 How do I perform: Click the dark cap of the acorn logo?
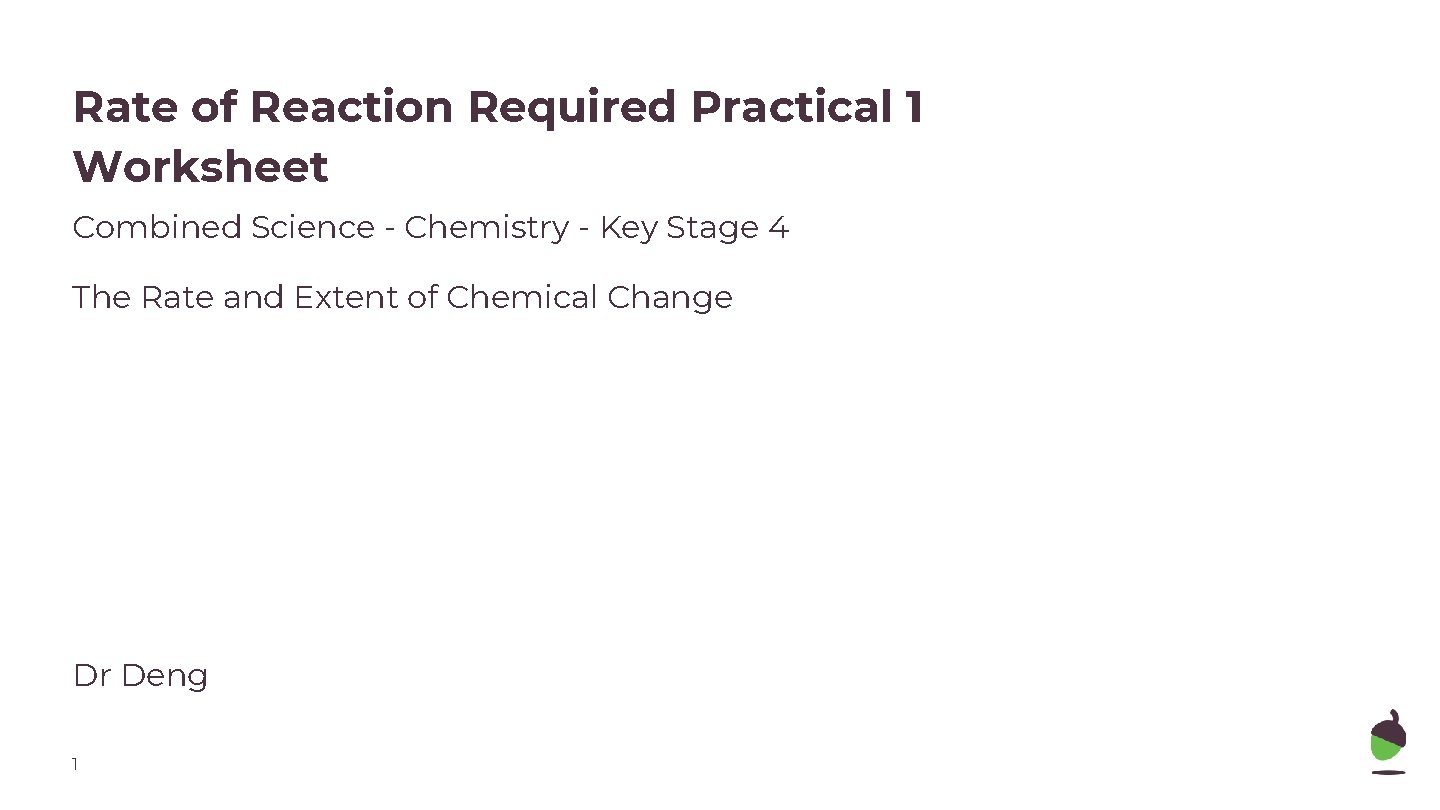click(x=1391, y=729)
